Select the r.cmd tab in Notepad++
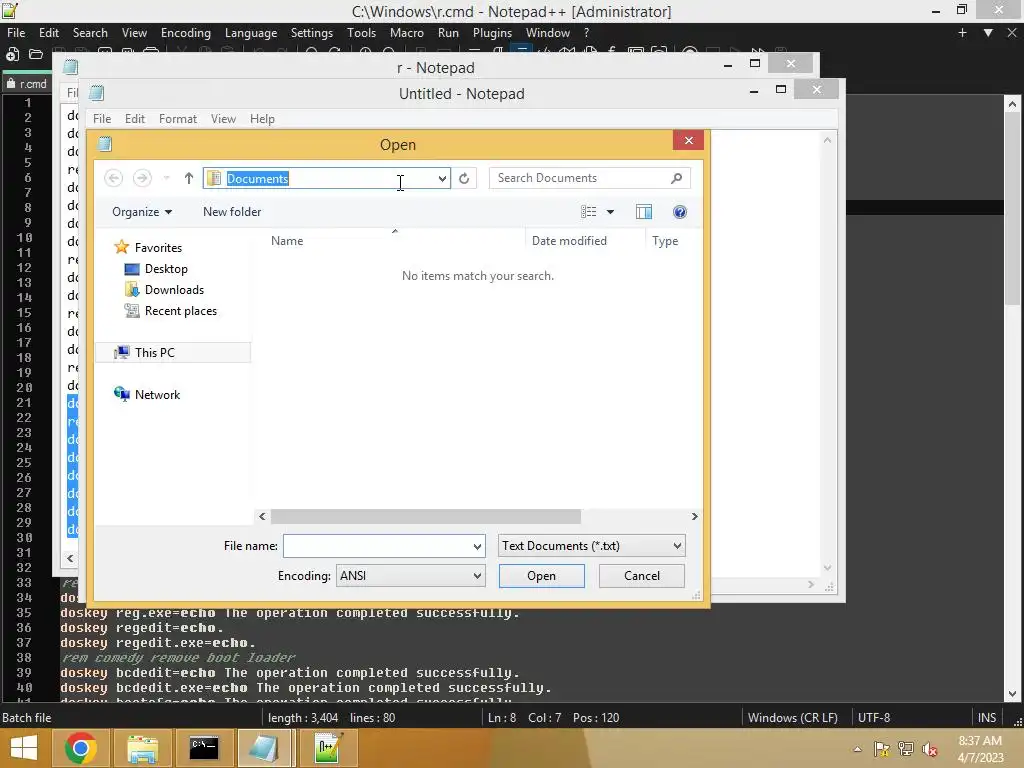This screenshot has width=1024, height=768. [27, 84]
